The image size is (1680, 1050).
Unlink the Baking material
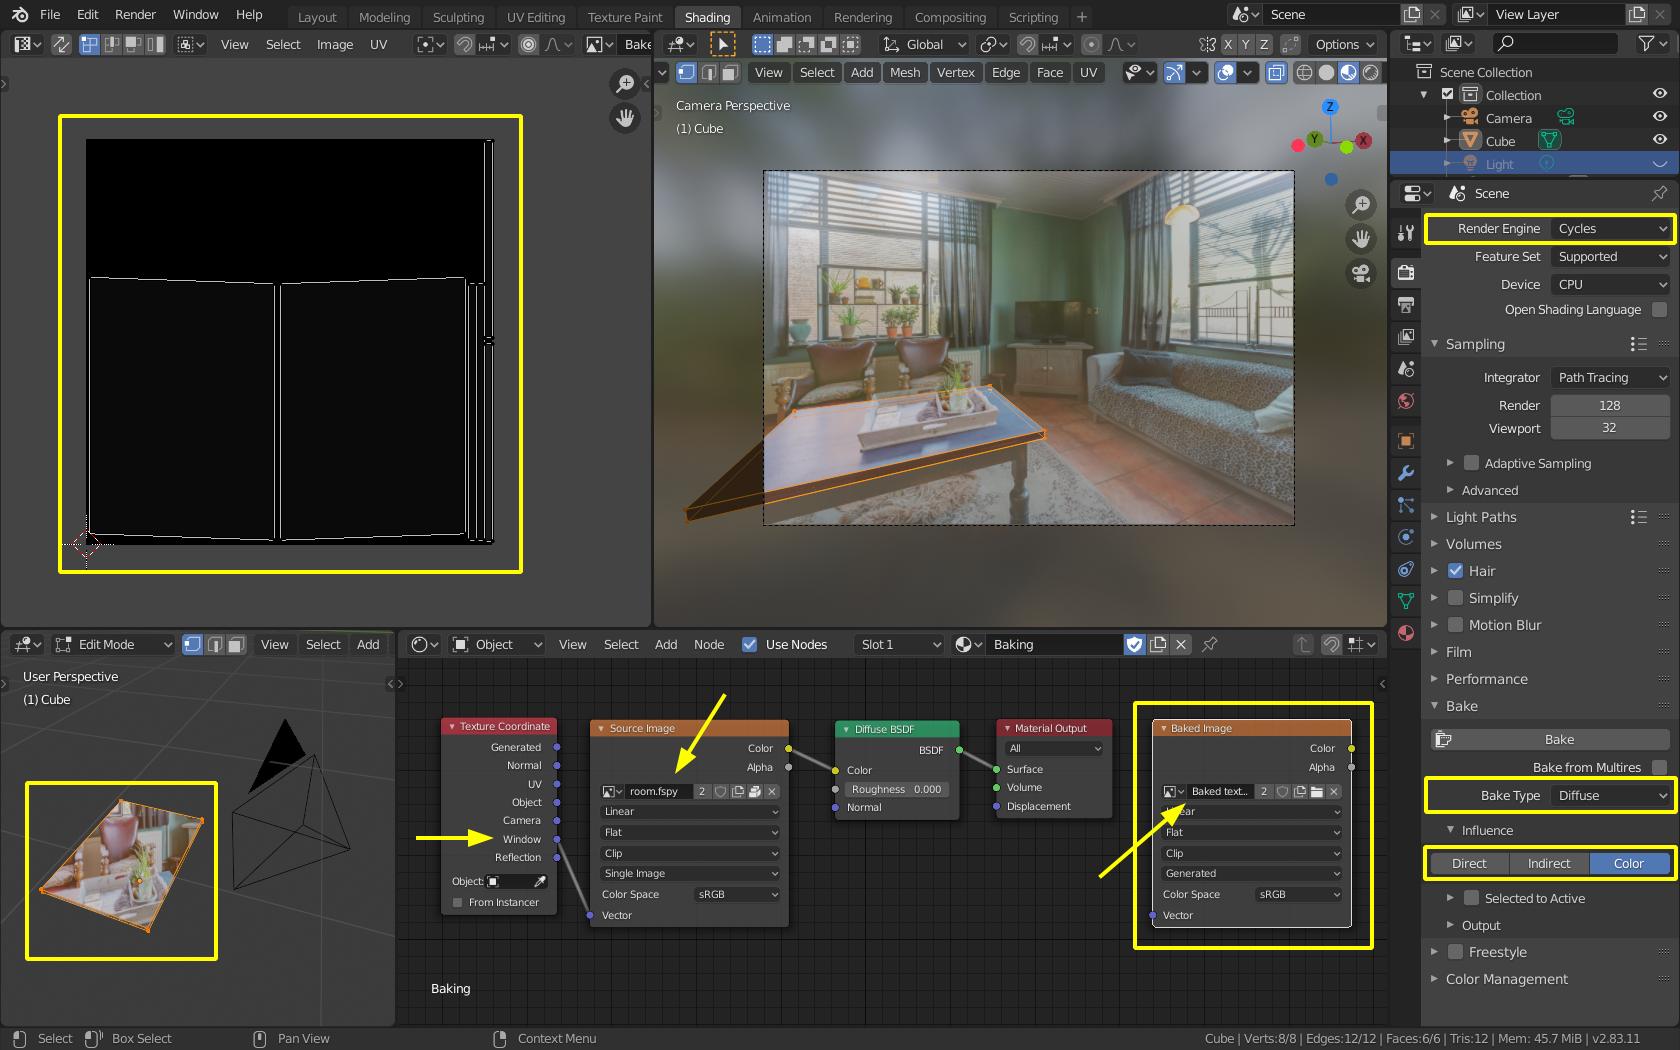coord(1181,644)
